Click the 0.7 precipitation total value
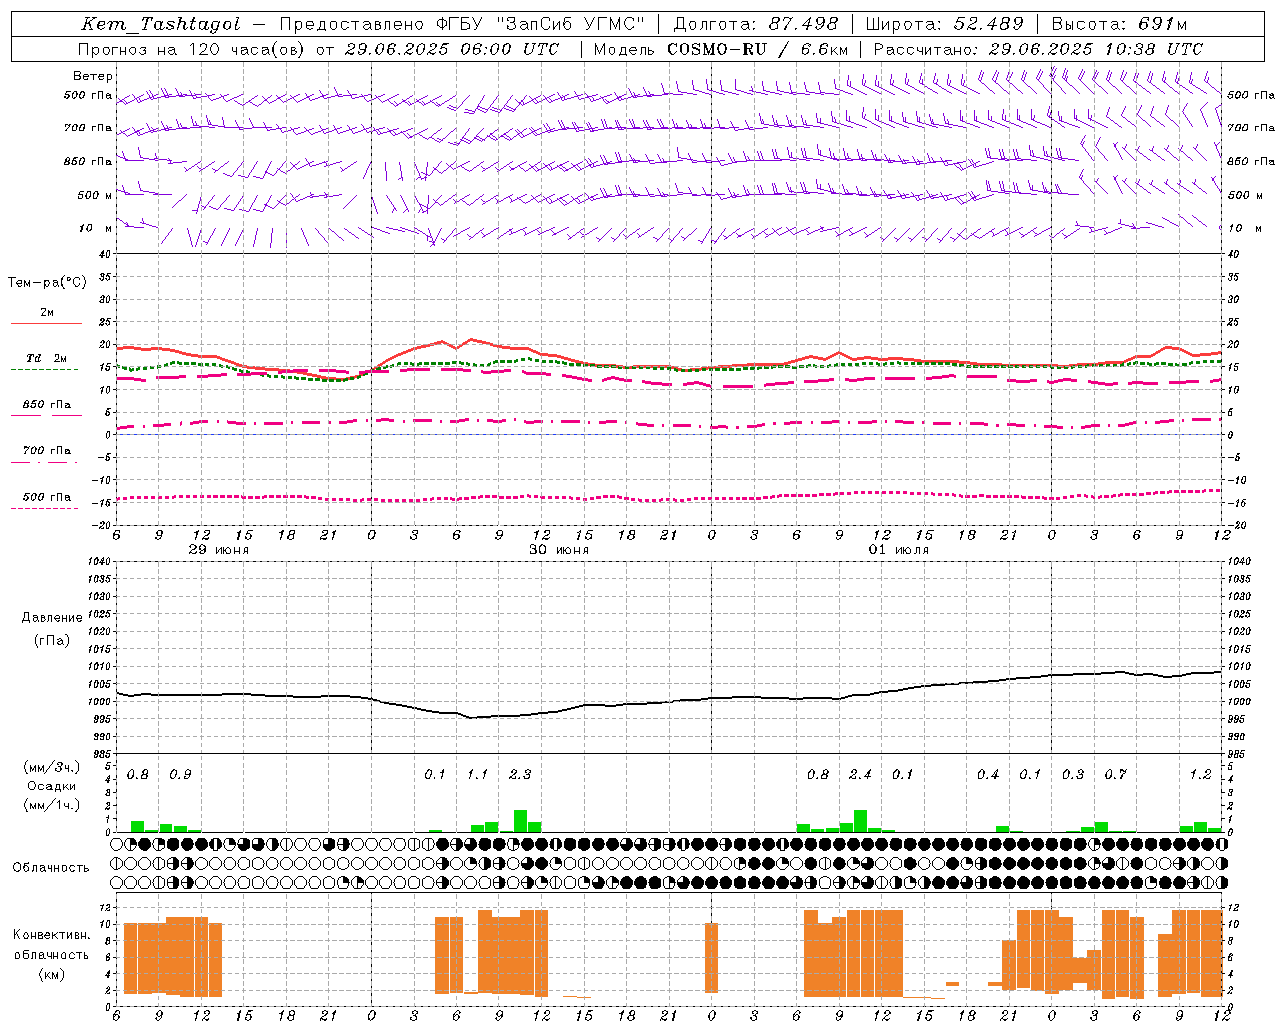The image size is (1280, 1024). [1115, 775]
